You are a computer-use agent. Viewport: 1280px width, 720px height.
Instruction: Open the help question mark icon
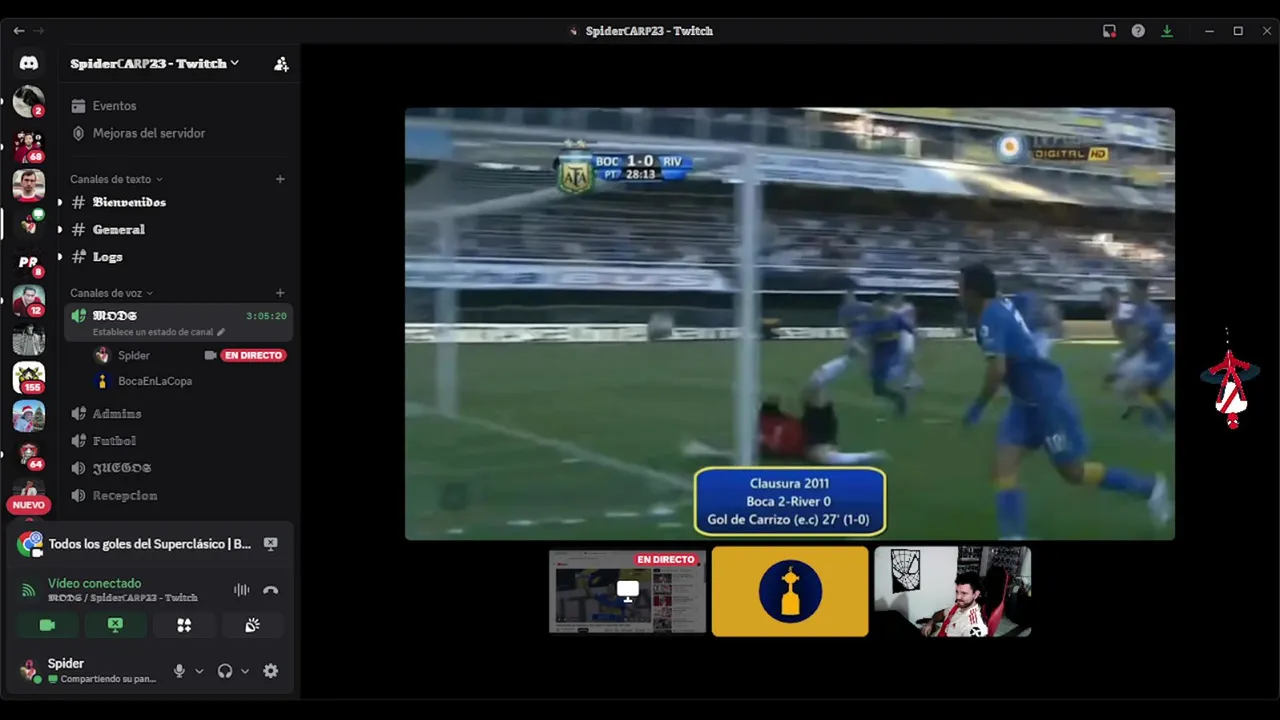1138,31
